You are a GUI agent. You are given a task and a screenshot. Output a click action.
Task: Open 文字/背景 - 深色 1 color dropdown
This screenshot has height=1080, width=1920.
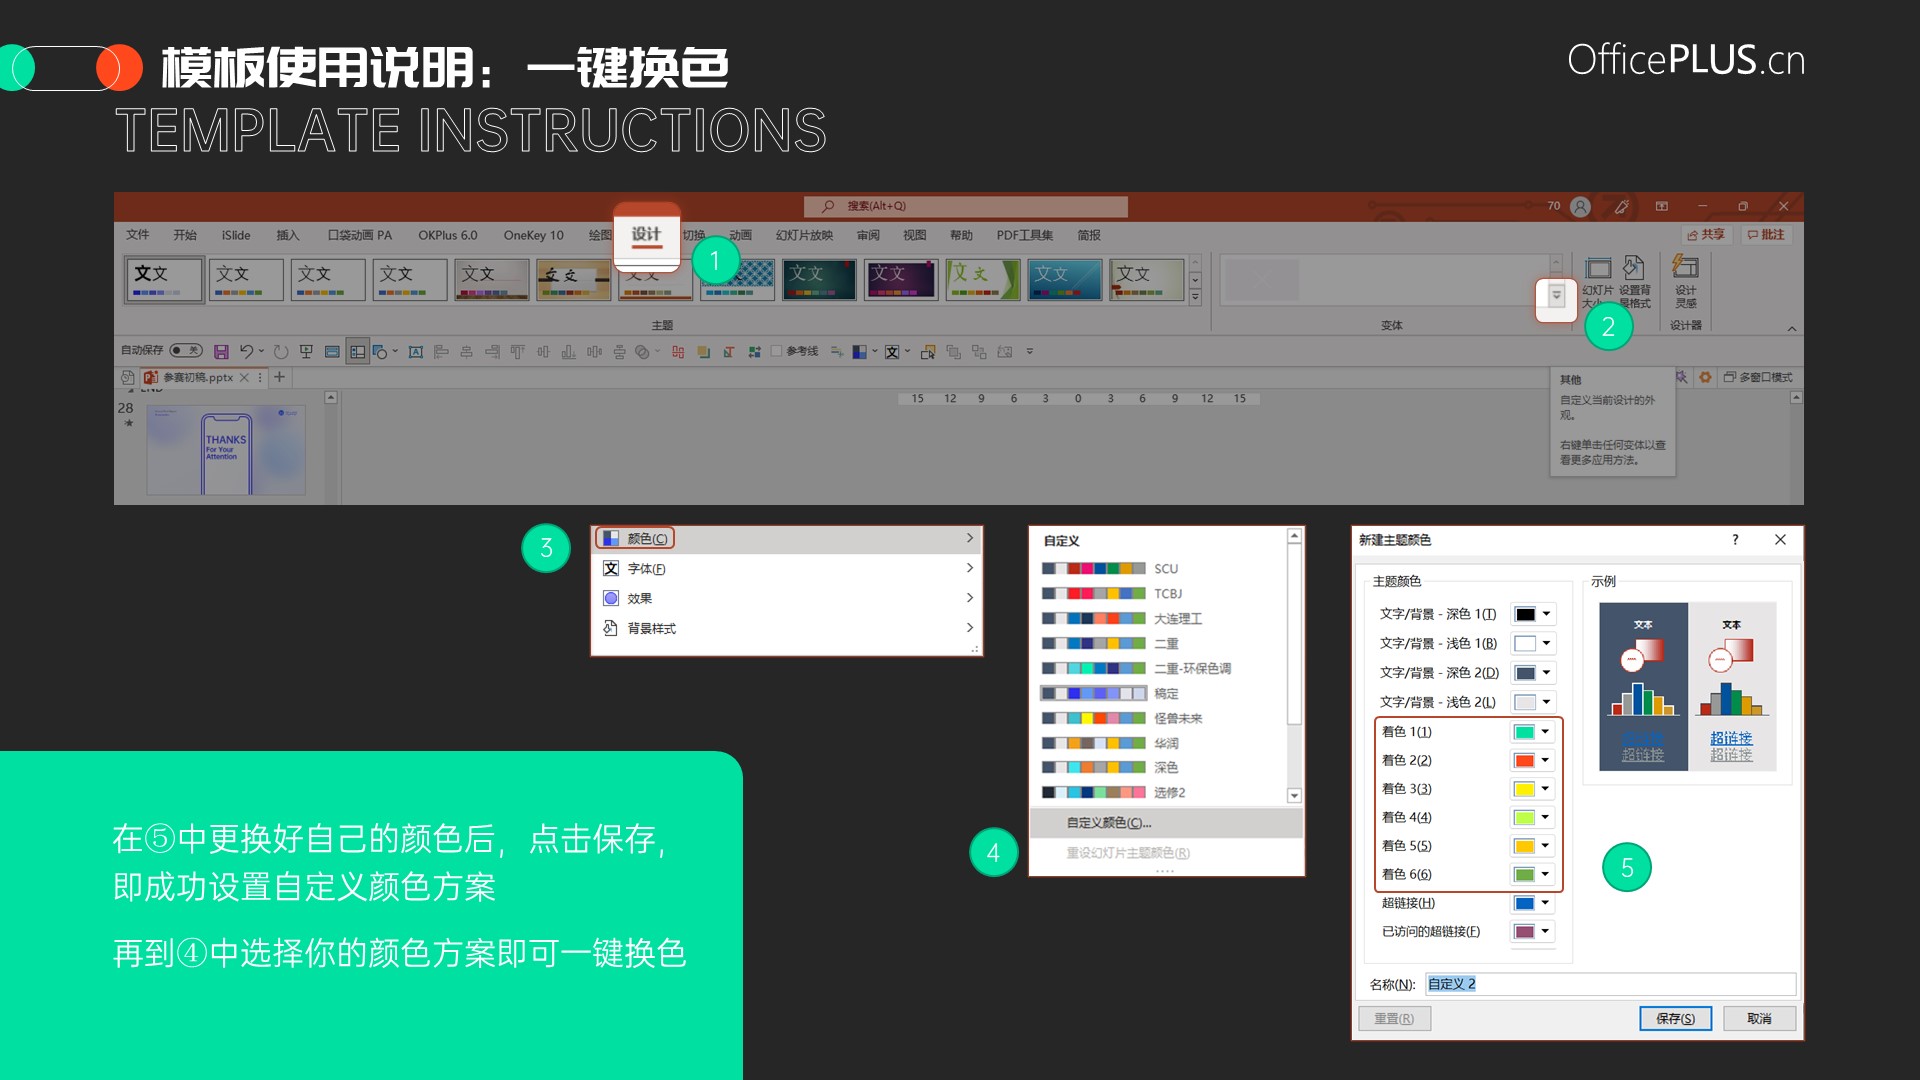tap(1533, 614)
